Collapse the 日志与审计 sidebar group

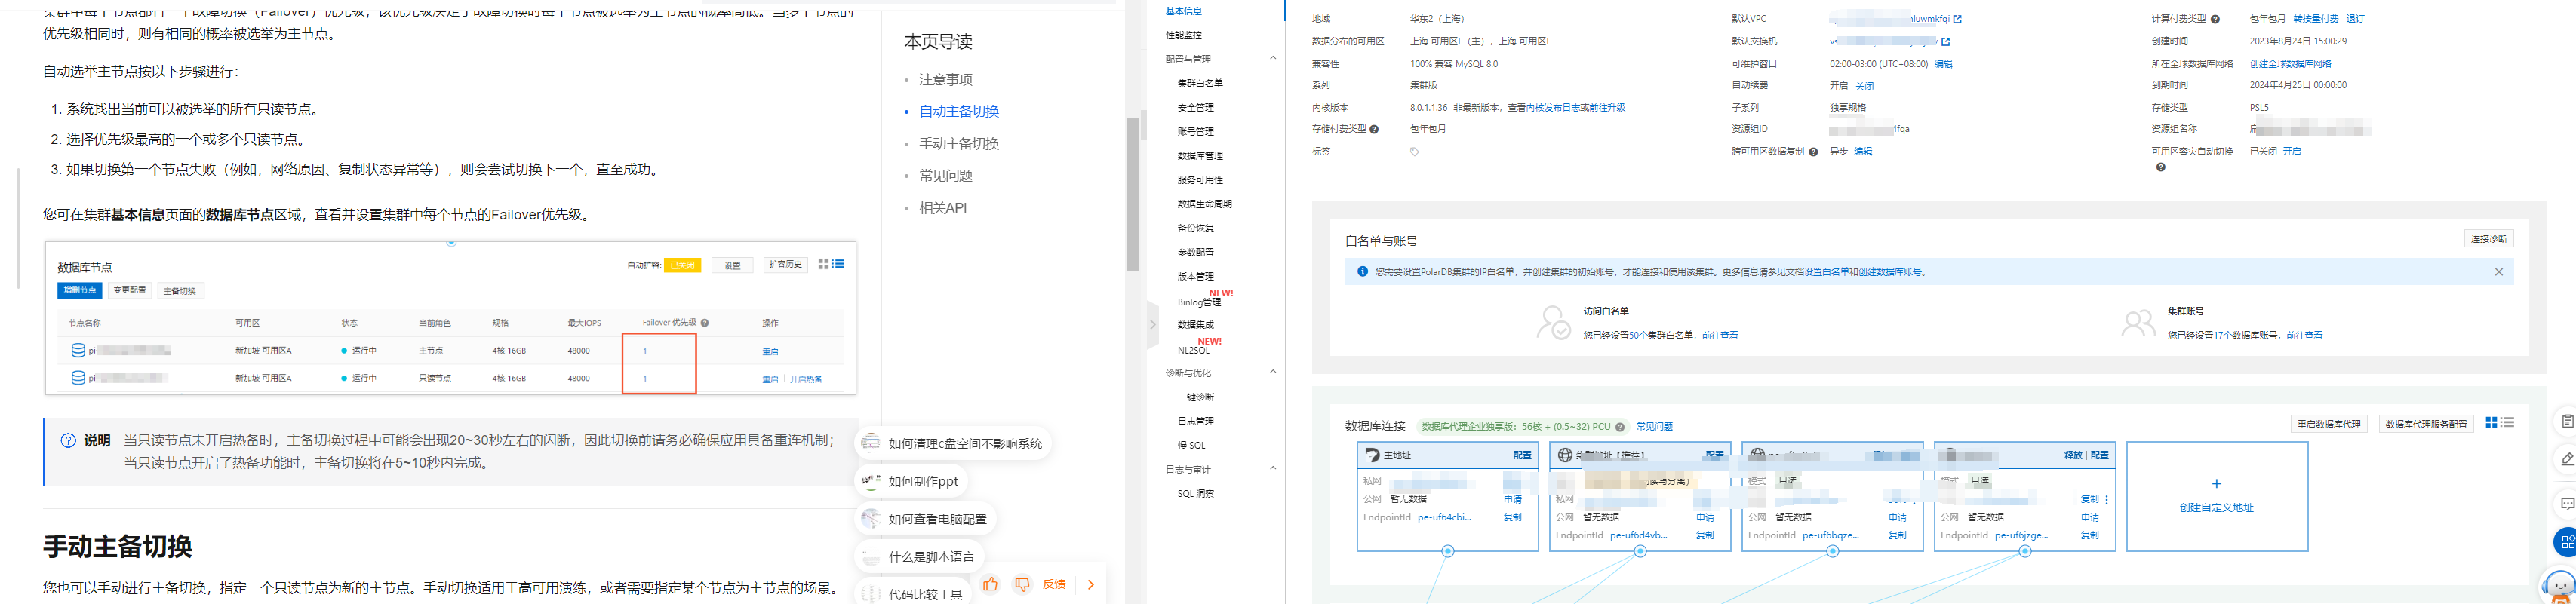click(1273, 468)
